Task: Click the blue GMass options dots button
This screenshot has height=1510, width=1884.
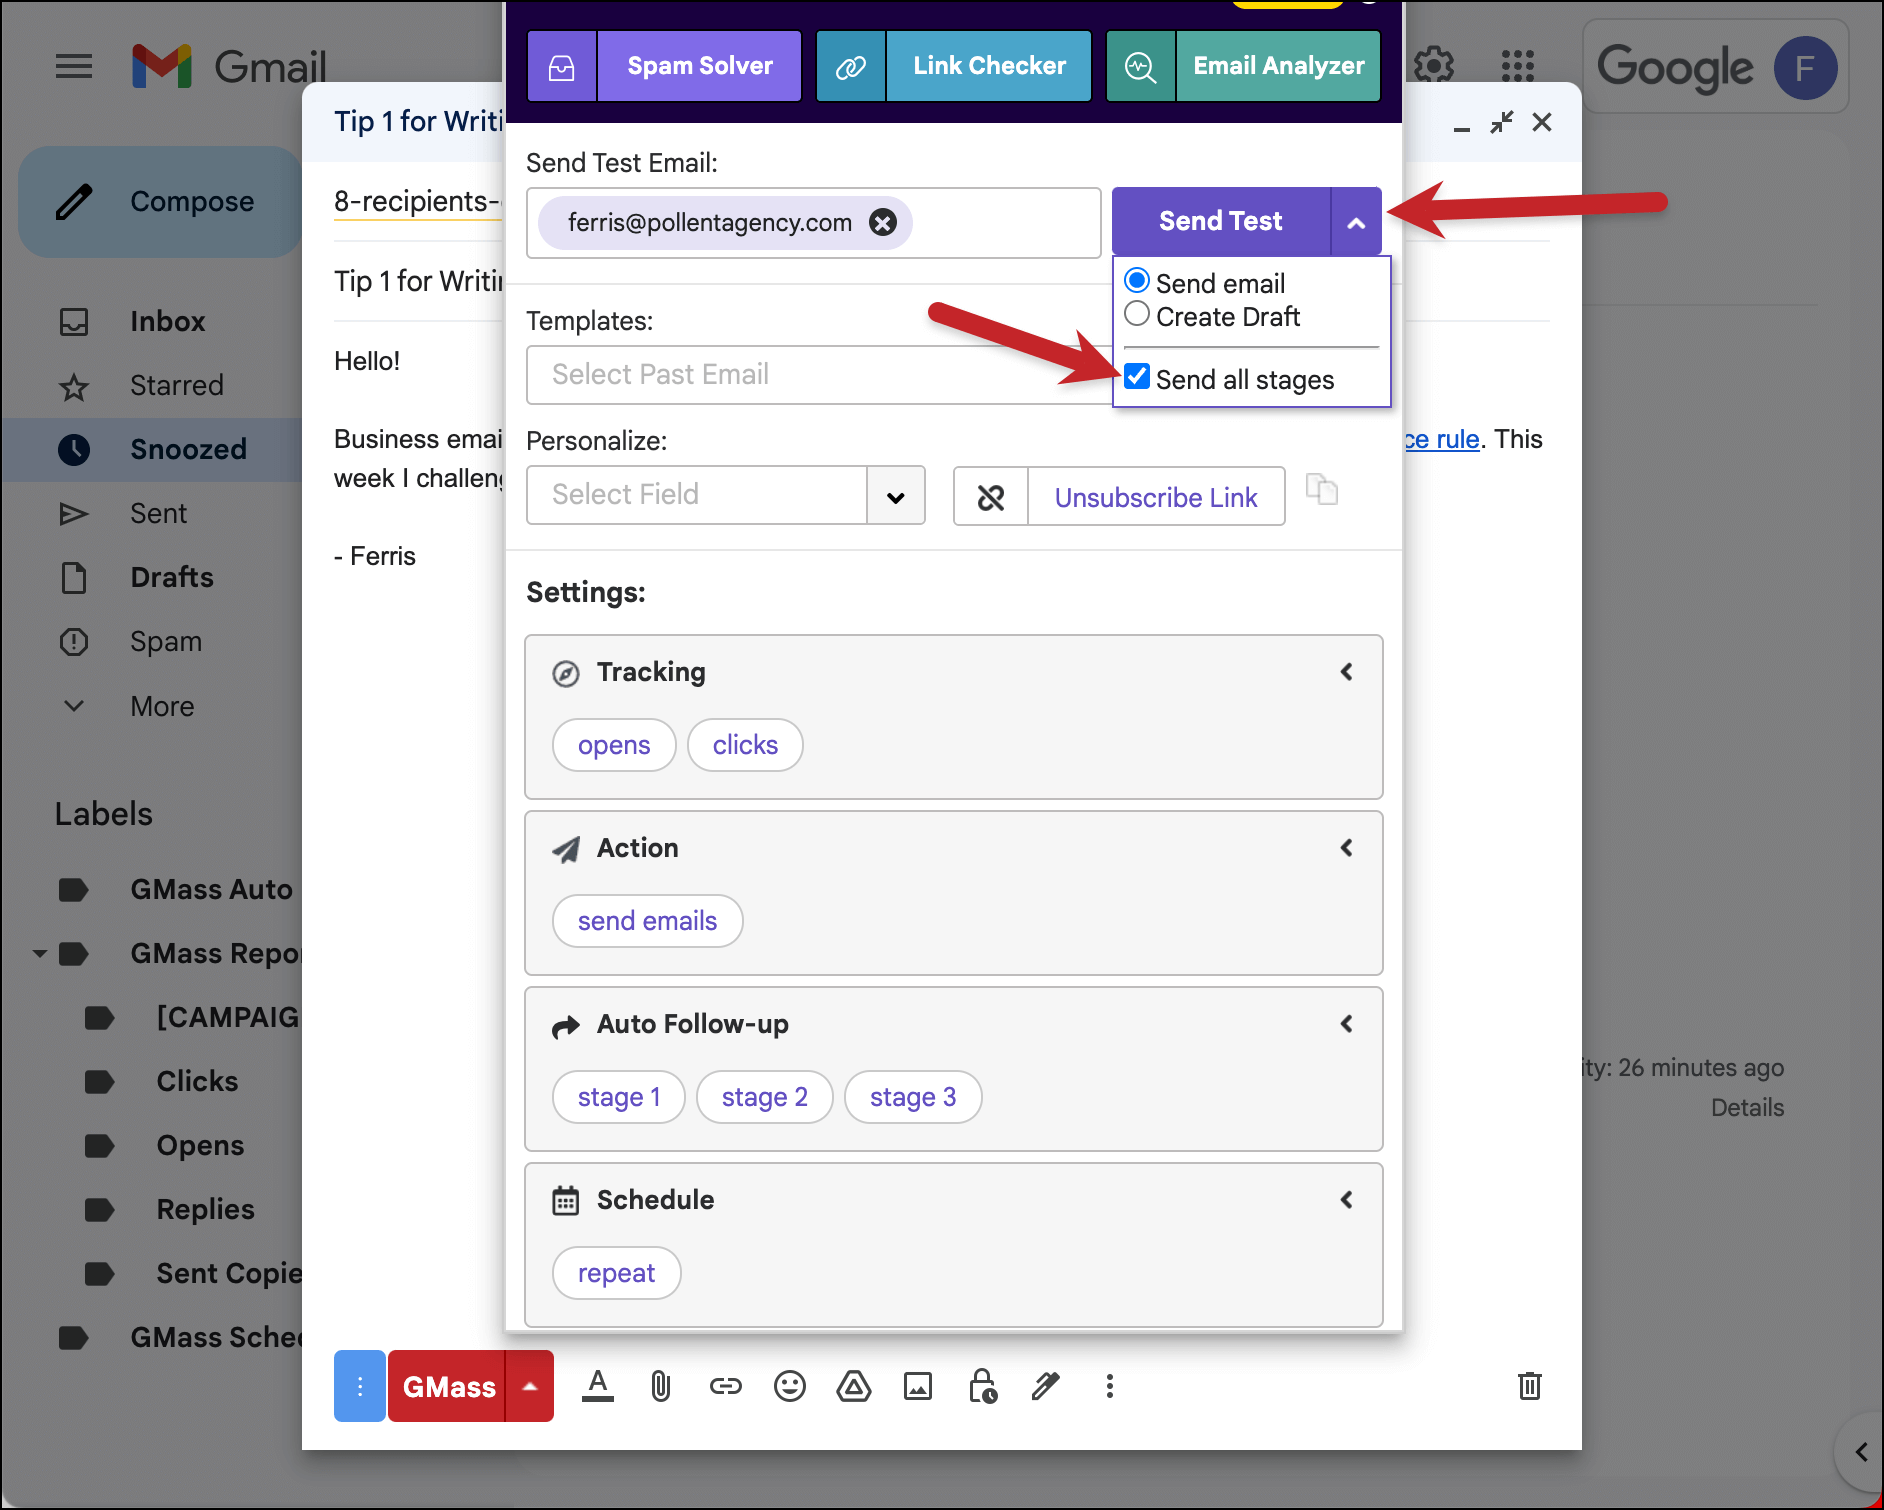Action: (x=360, y=1386)
